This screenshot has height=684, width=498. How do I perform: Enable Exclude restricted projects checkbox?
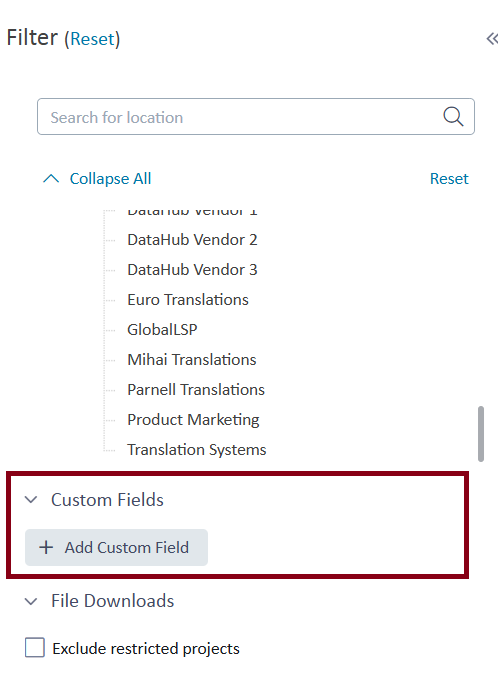tap(35, 647)
